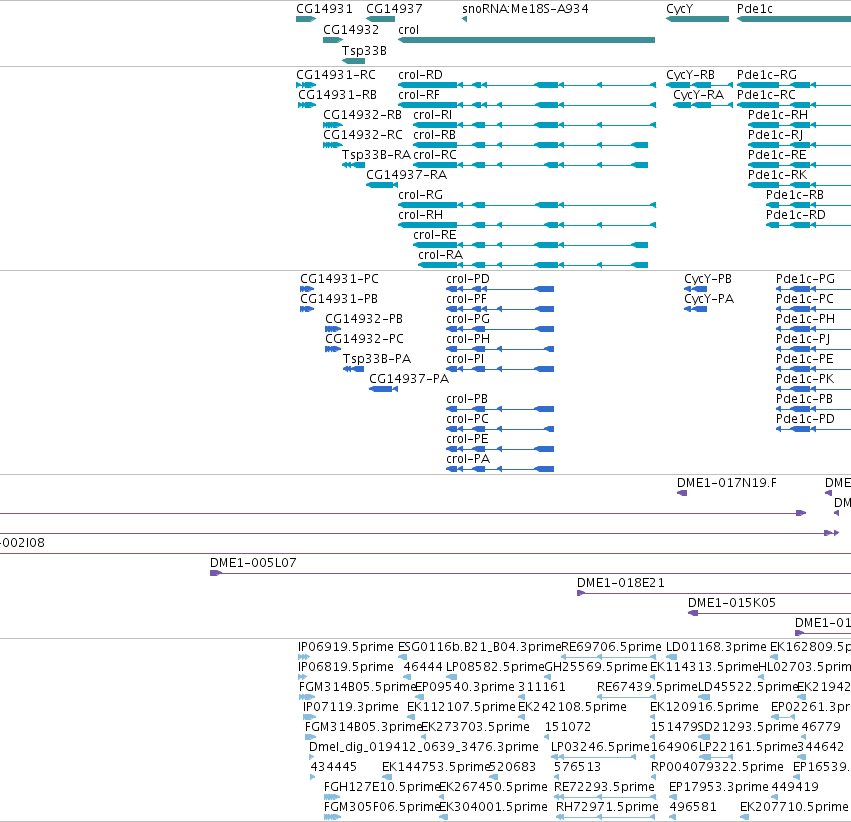Select the Pde1c-PD protein label
Viewport: 851px width, 822px height.
tap(805, 418)
